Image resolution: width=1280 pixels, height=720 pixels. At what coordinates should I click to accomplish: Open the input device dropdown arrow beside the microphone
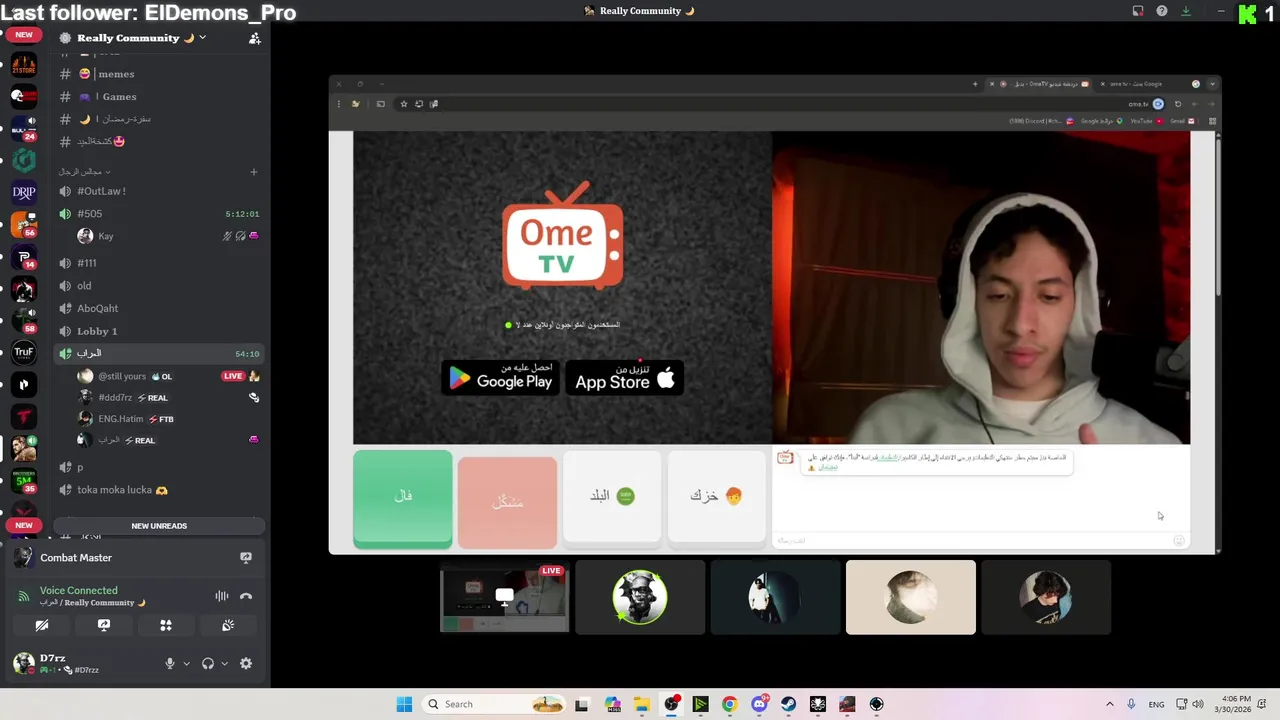(186, 664)
